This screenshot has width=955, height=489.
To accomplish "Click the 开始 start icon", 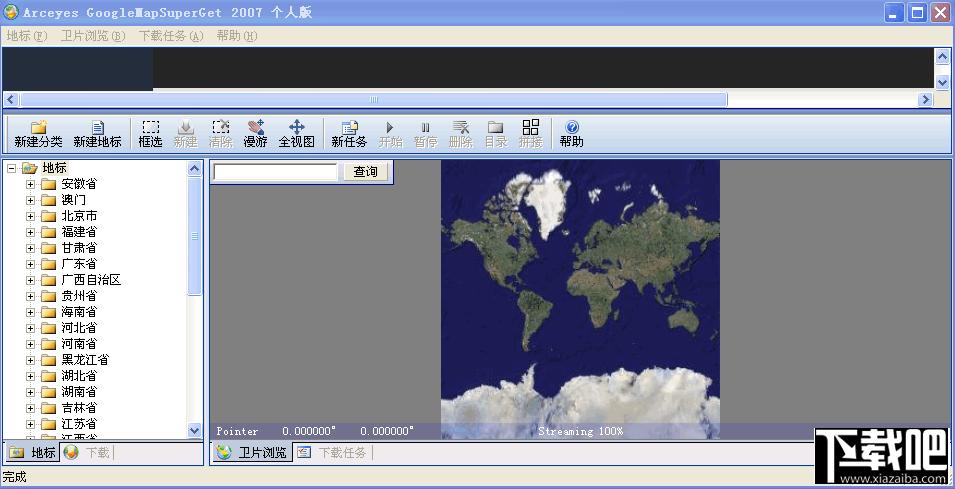I will pos(390,134).
